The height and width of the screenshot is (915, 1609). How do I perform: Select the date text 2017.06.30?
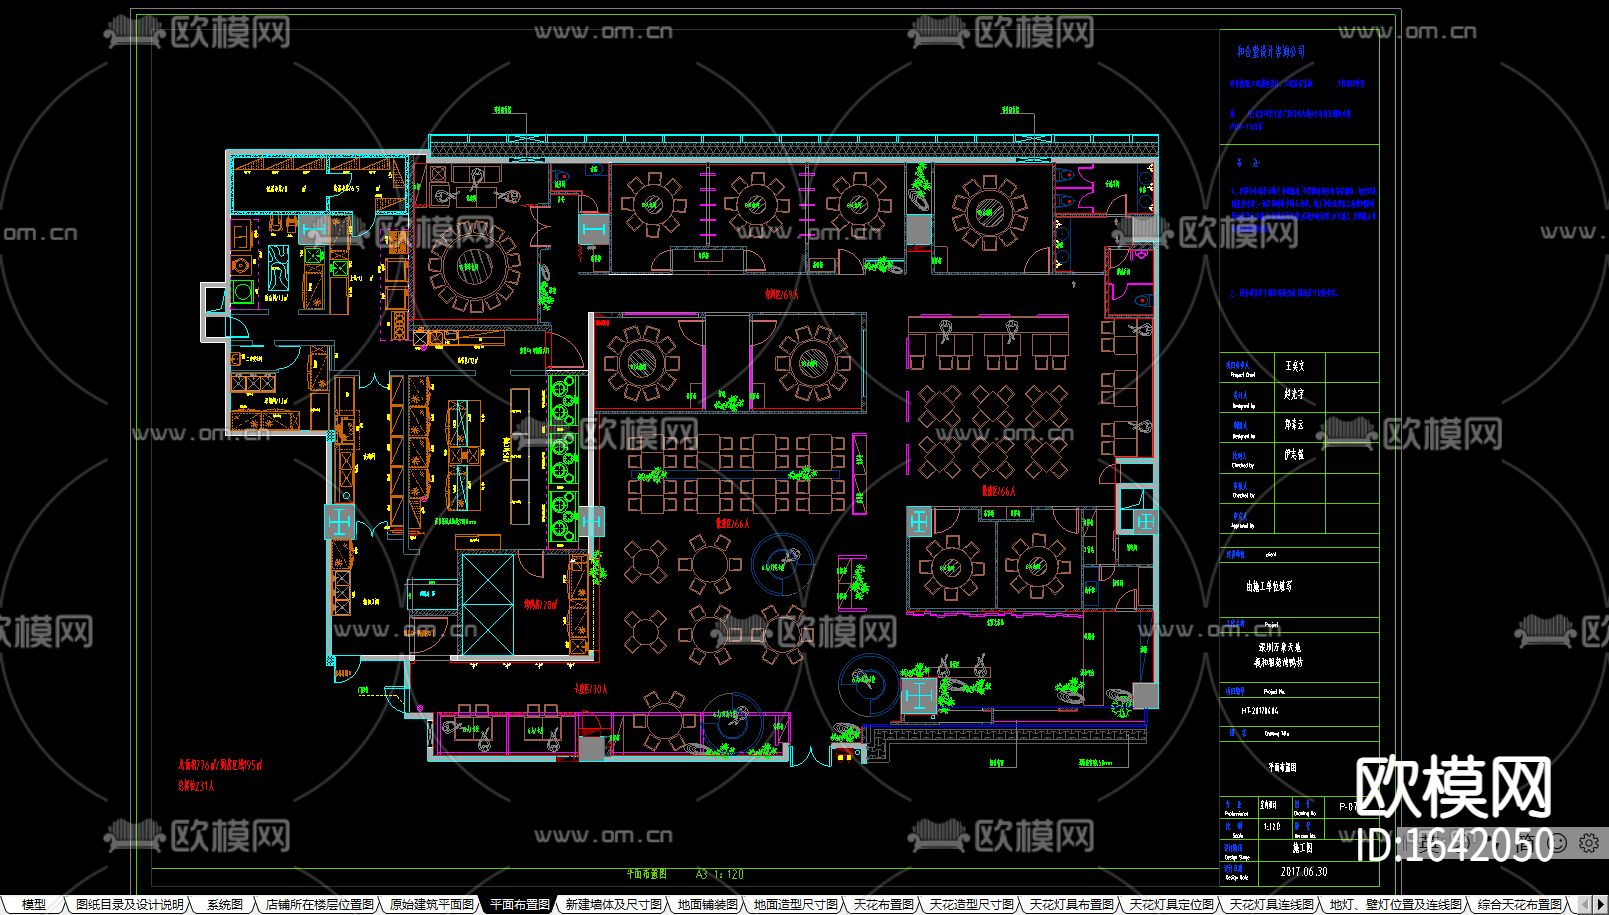1304,872
